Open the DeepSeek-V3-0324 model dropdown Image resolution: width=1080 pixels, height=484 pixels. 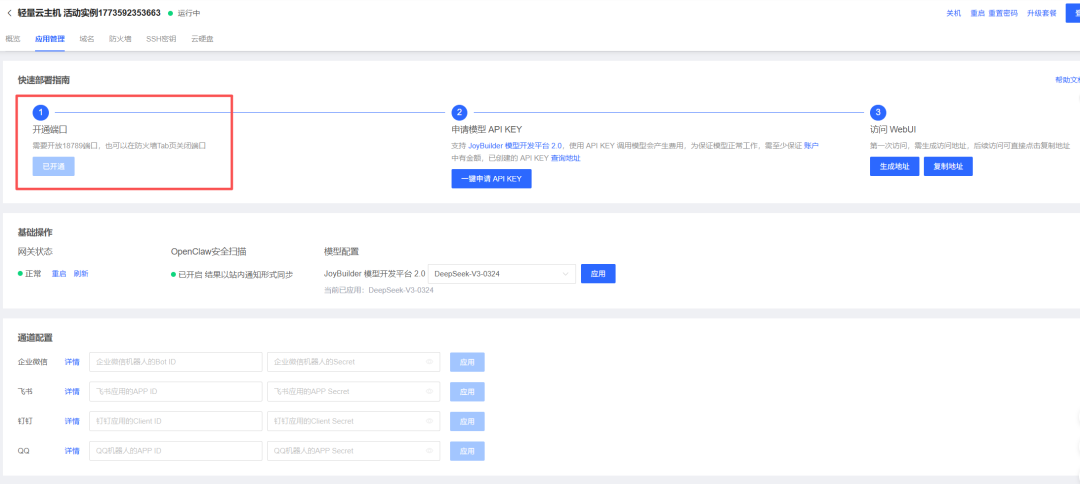click(x=501, y=274)
